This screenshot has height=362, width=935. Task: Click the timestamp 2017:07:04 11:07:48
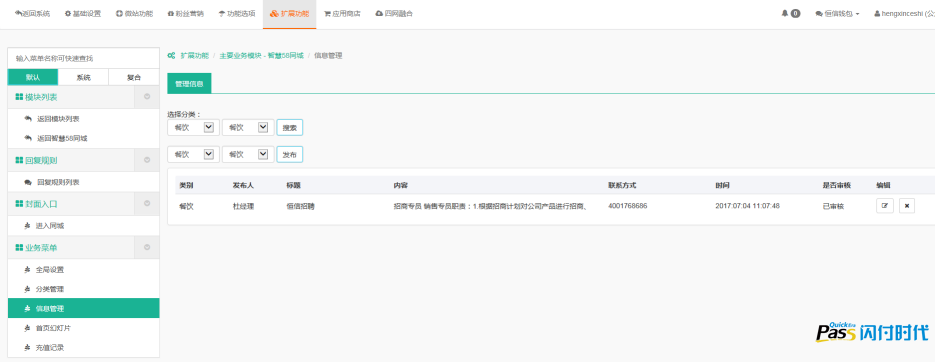[748, 206]
